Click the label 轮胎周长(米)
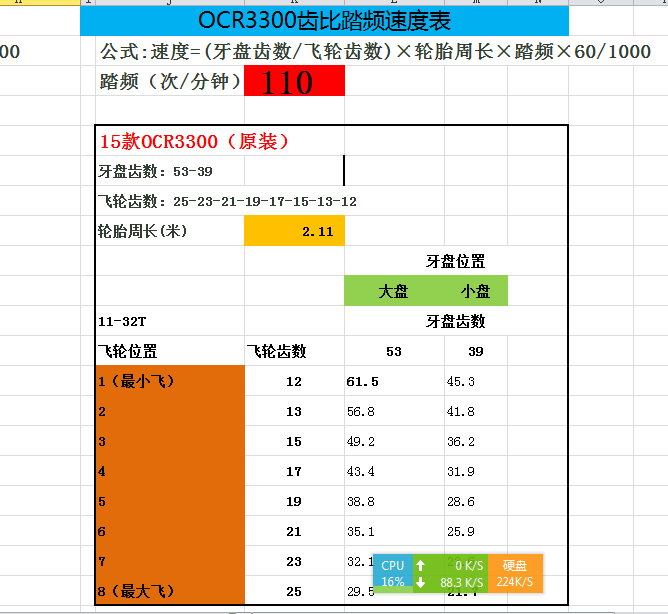 pyautogui.click(x=142, y=231)
